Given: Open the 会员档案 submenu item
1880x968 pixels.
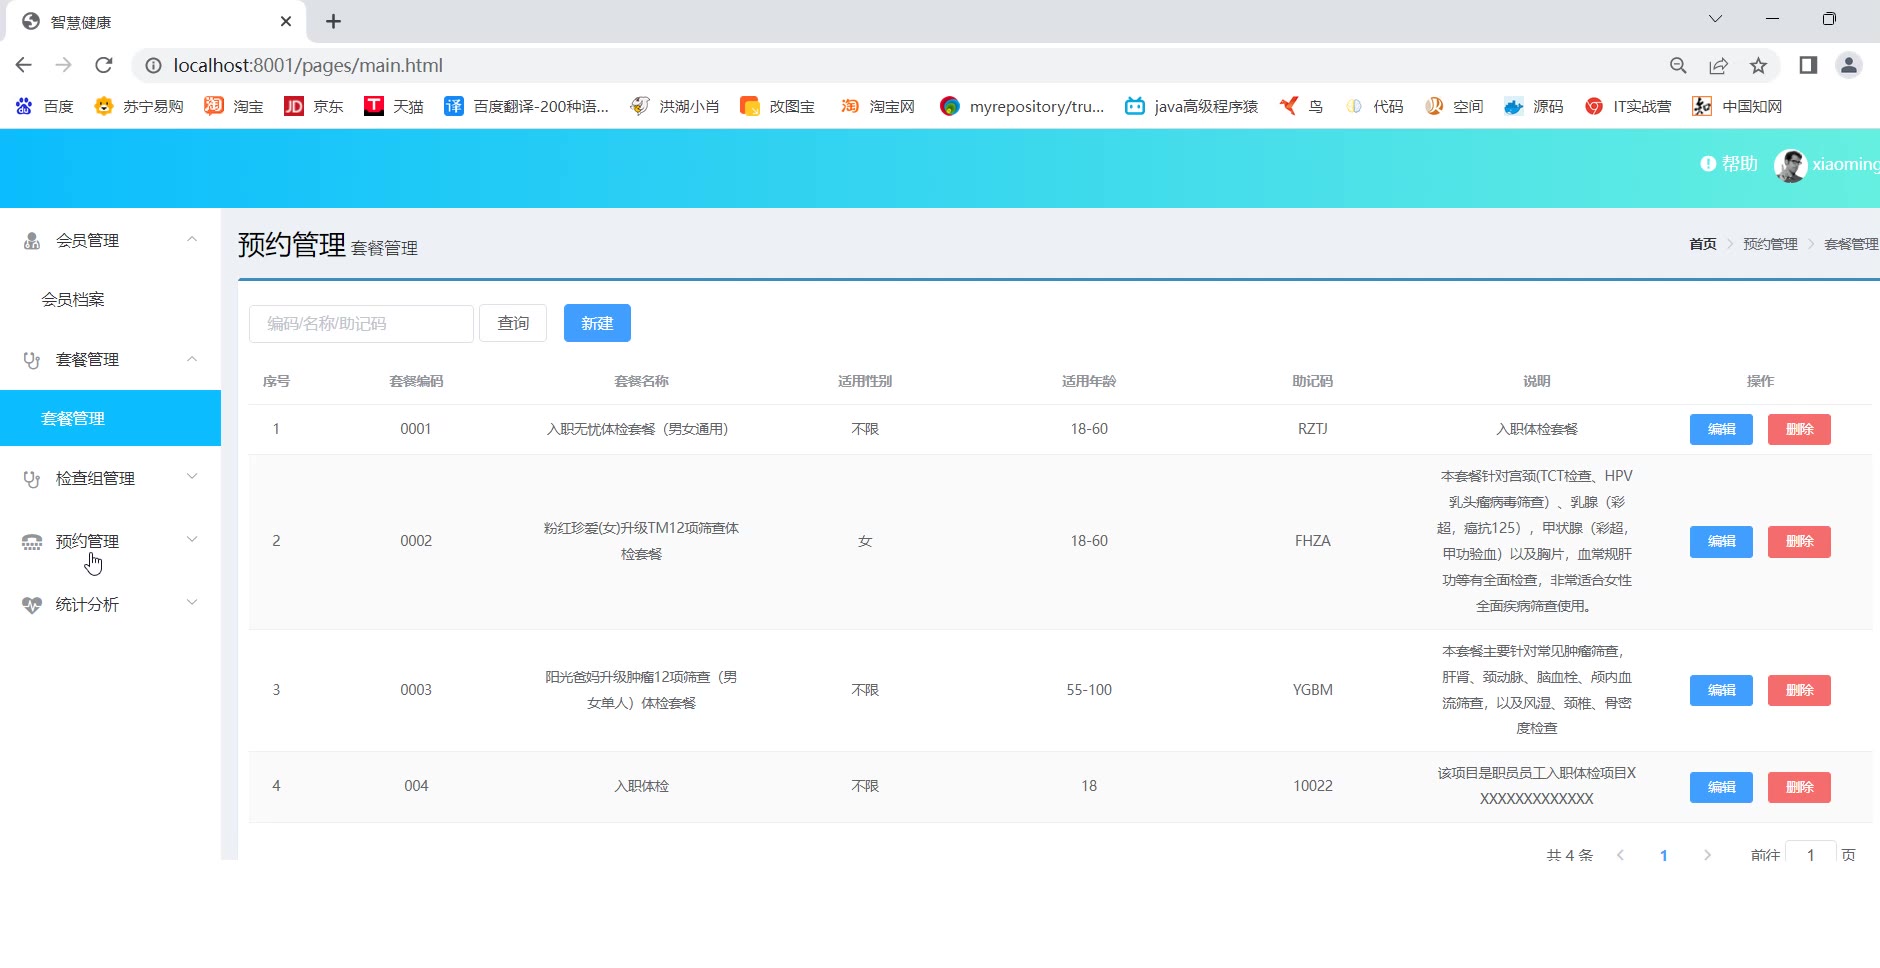Looking at the screenshot, I should 73,299.
